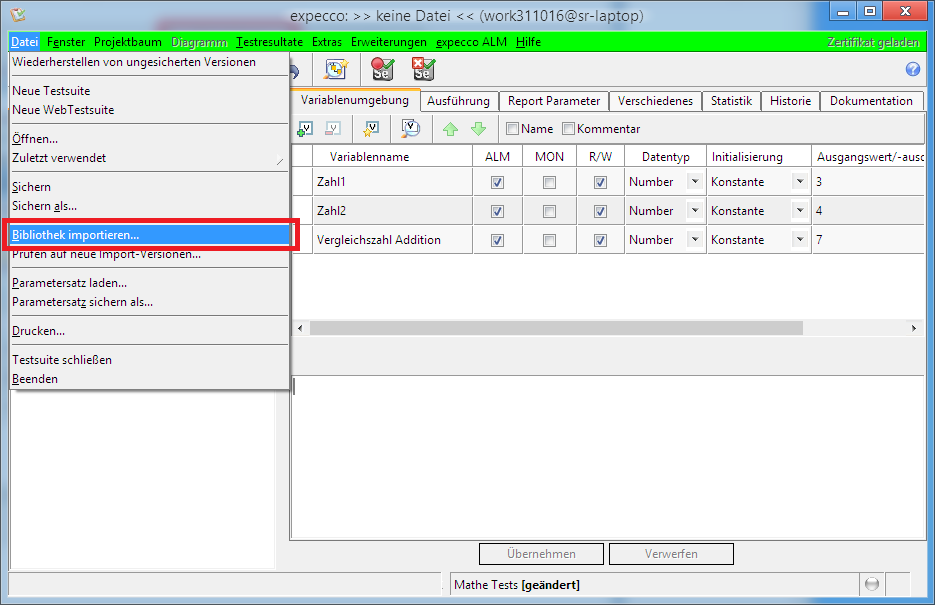The image size is (935, 605).
Task: Expand the Zuletzt verwendet submenu
Action: [x=148, y=158]
